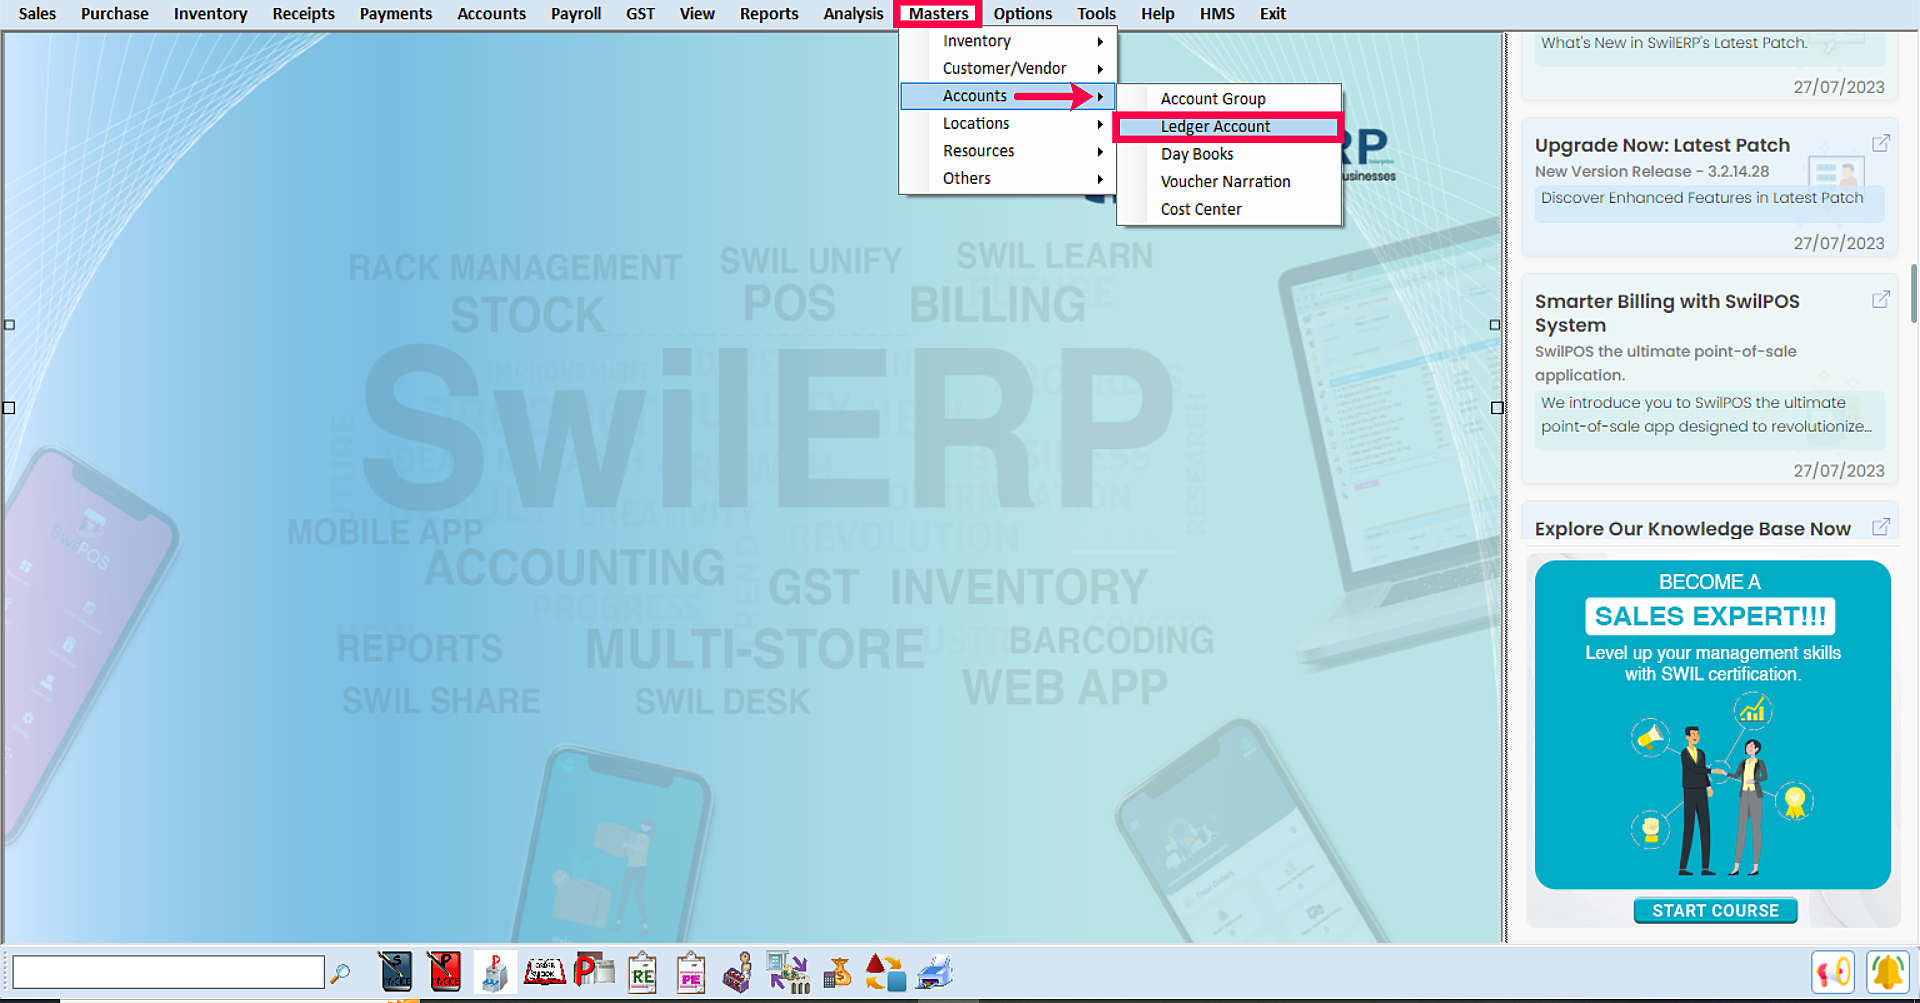Click the shapes conversion arrows icon
Viewport: 1920px width, 1003px height.
point(885,972)
